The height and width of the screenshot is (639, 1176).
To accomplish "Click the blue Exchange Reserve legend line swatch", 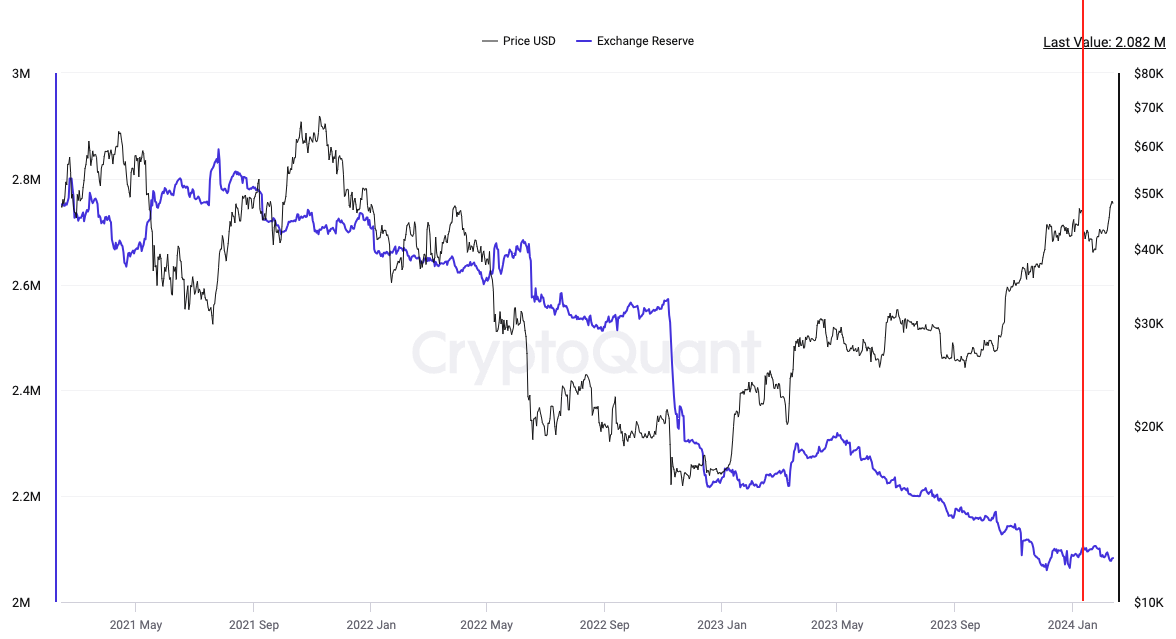I will (x=582, y=41).
